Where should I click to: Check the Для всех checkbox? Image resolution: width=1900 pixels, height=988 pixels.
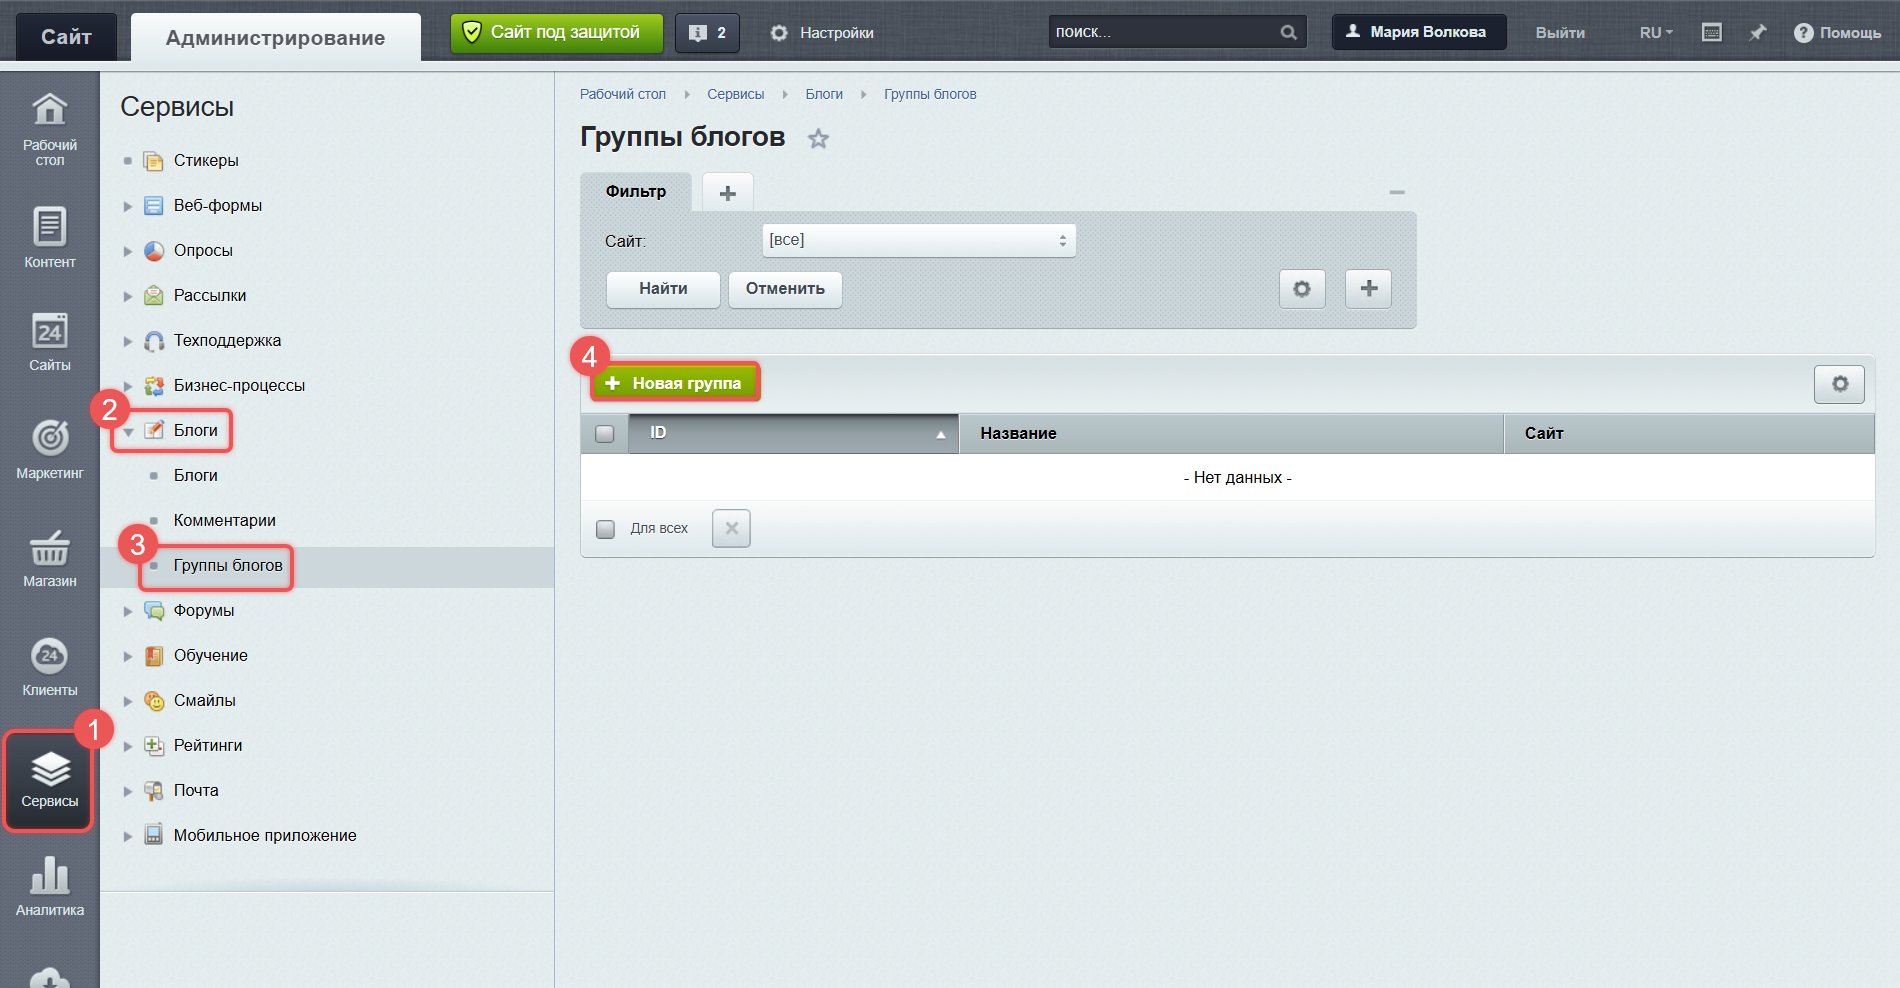click(605, 529)
